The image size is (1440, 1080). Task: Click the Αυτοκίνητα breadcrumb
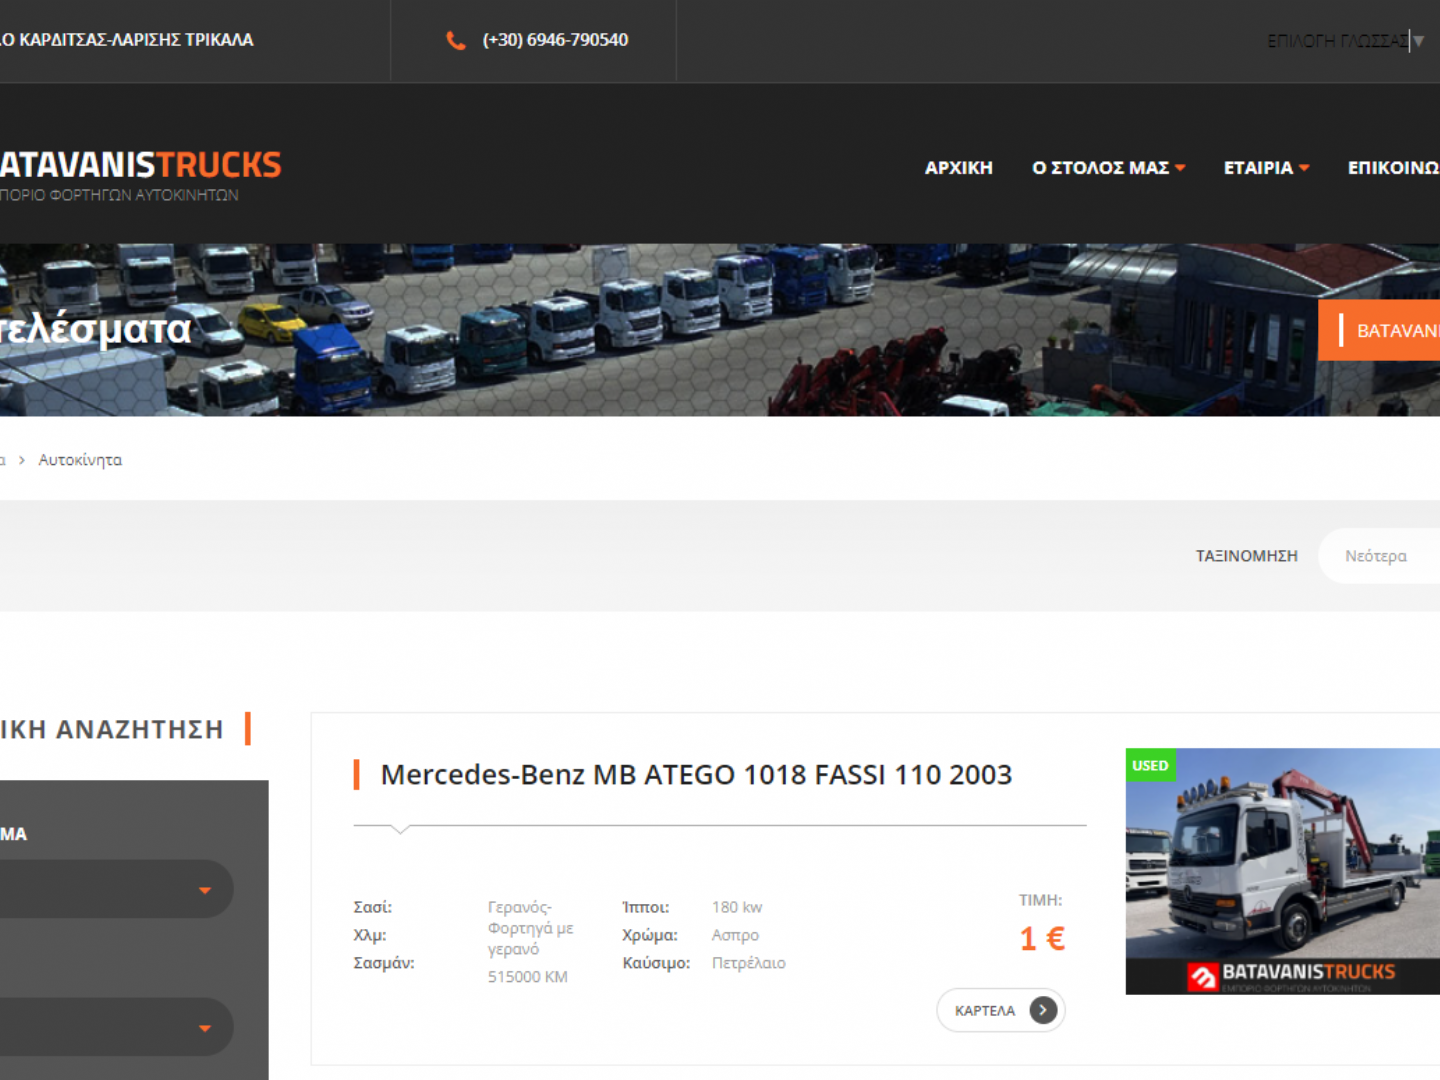pyautogui.click(x=80, y=460)
